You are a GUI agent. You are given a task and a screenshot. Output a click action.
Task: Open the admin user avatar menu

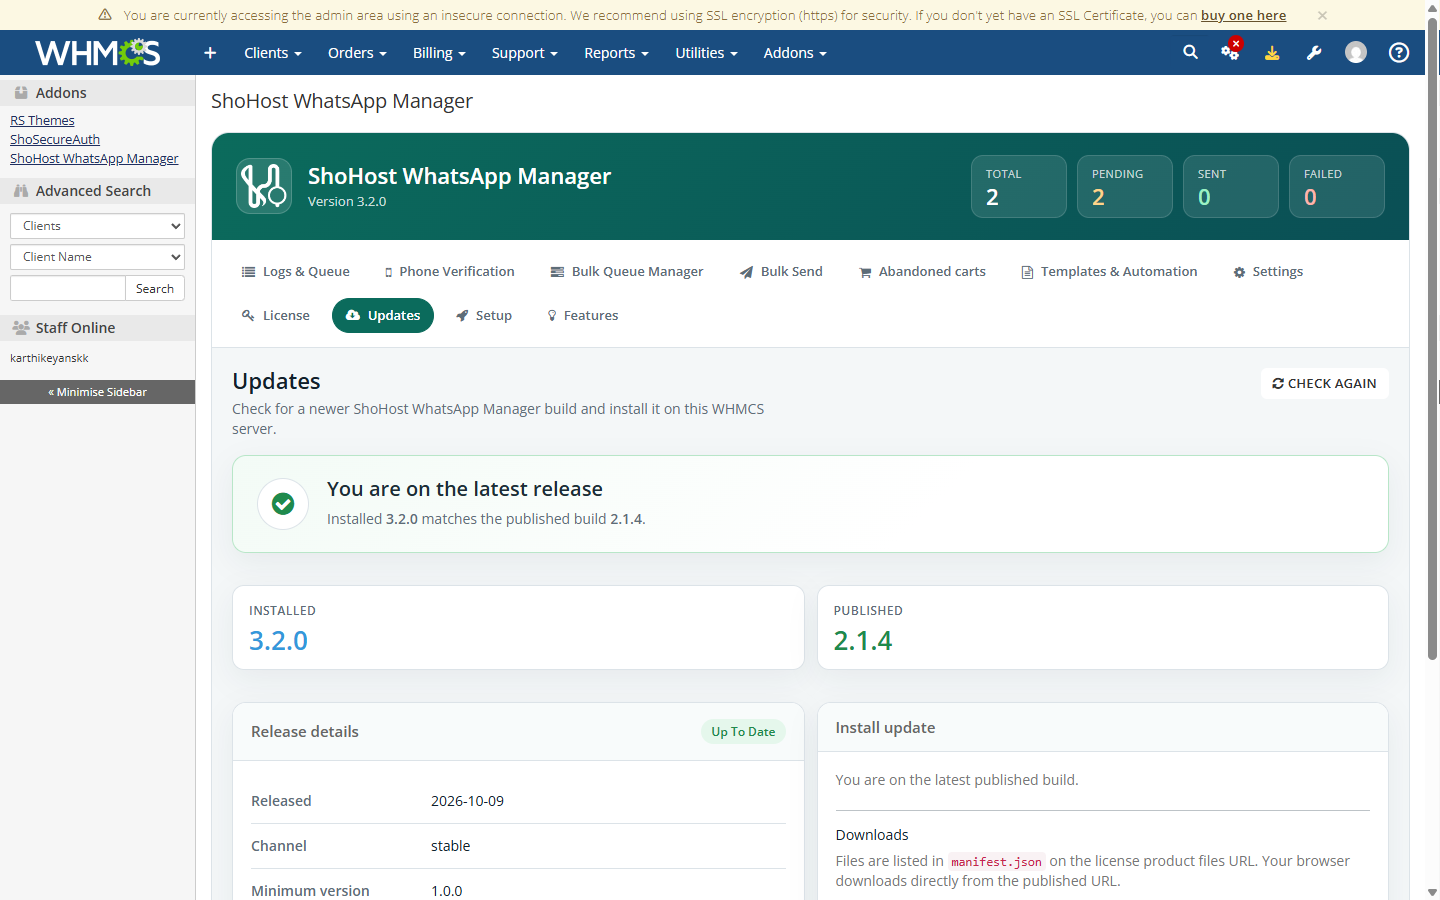(1356, 52)
